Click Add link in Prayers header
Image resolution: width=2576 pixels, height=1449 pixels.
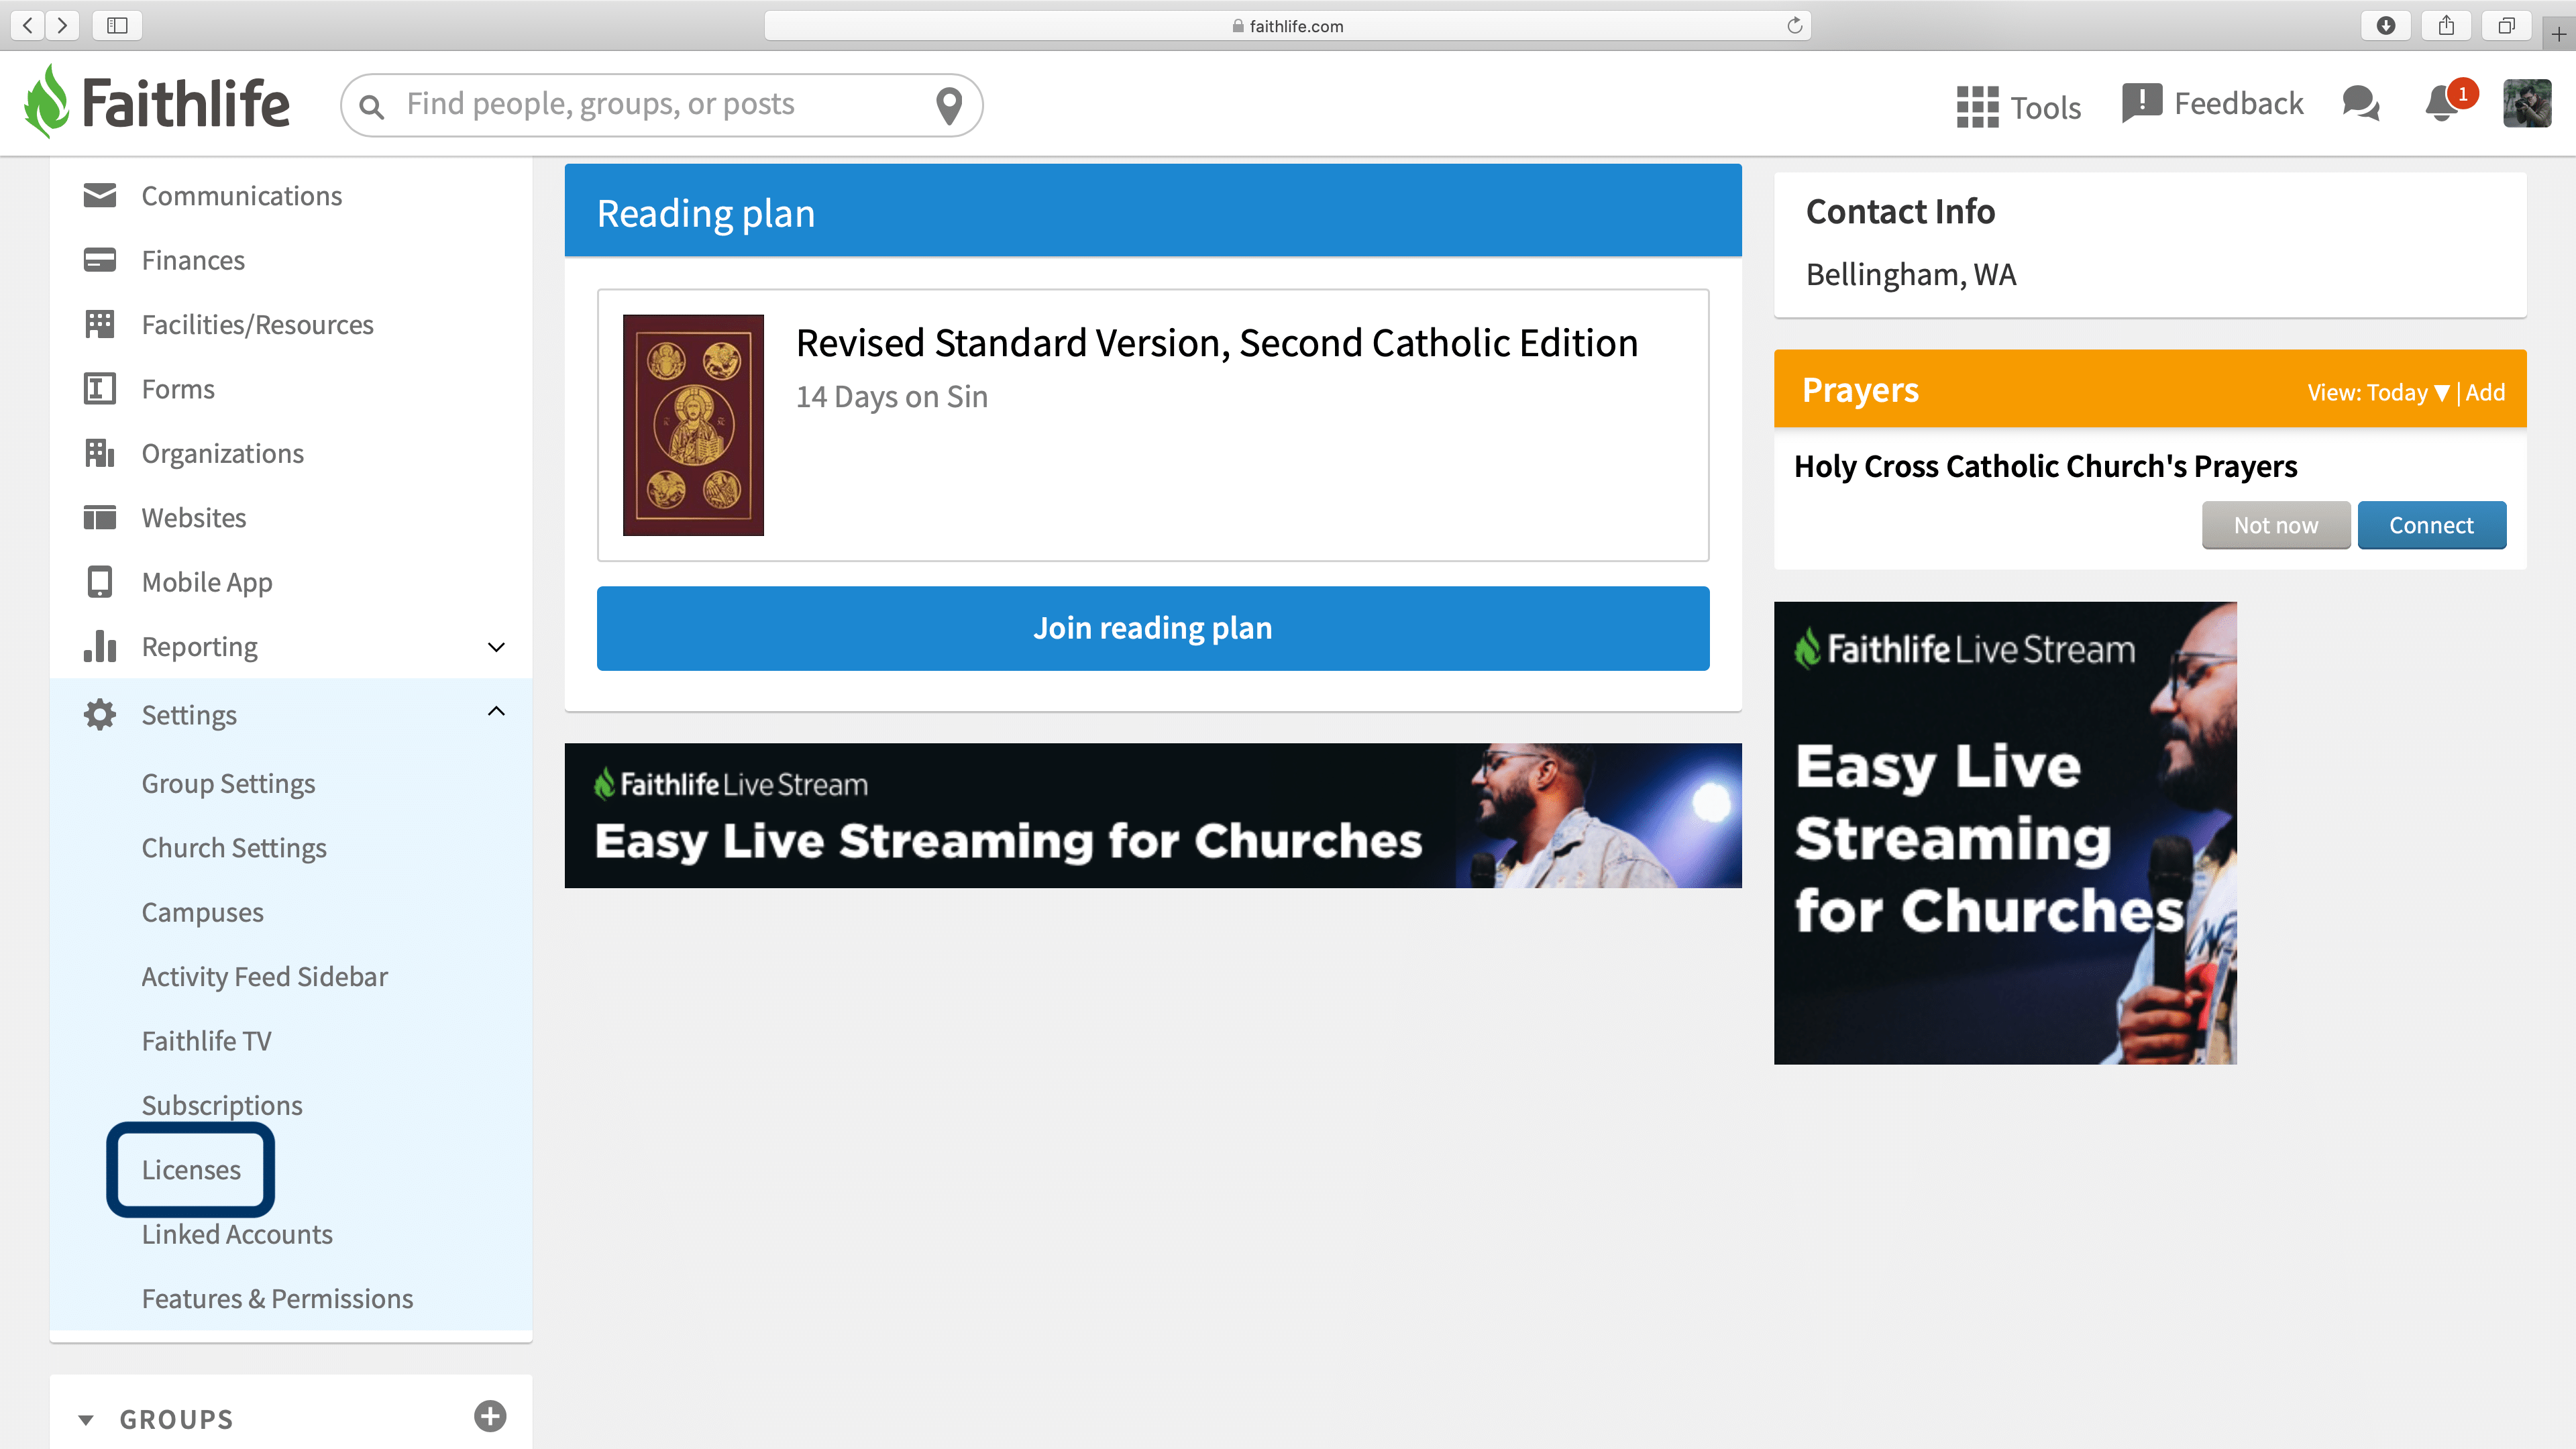(x=2485, y=392)
